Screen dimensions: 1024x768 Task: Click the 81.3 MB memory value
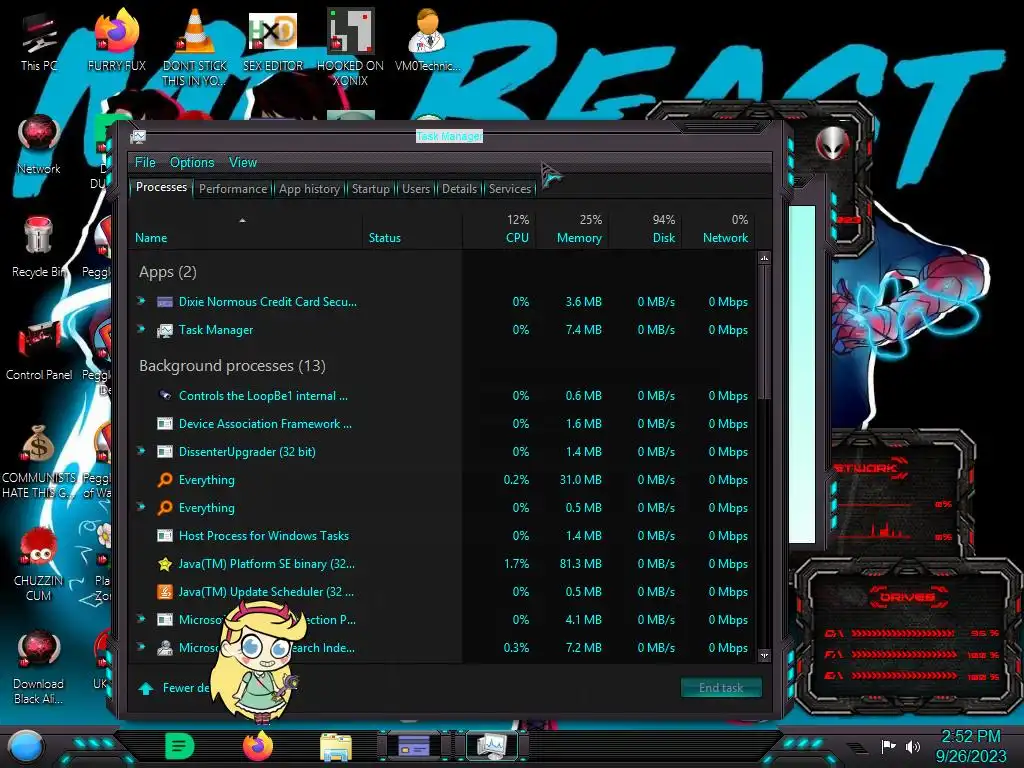[x=581, y=564]
